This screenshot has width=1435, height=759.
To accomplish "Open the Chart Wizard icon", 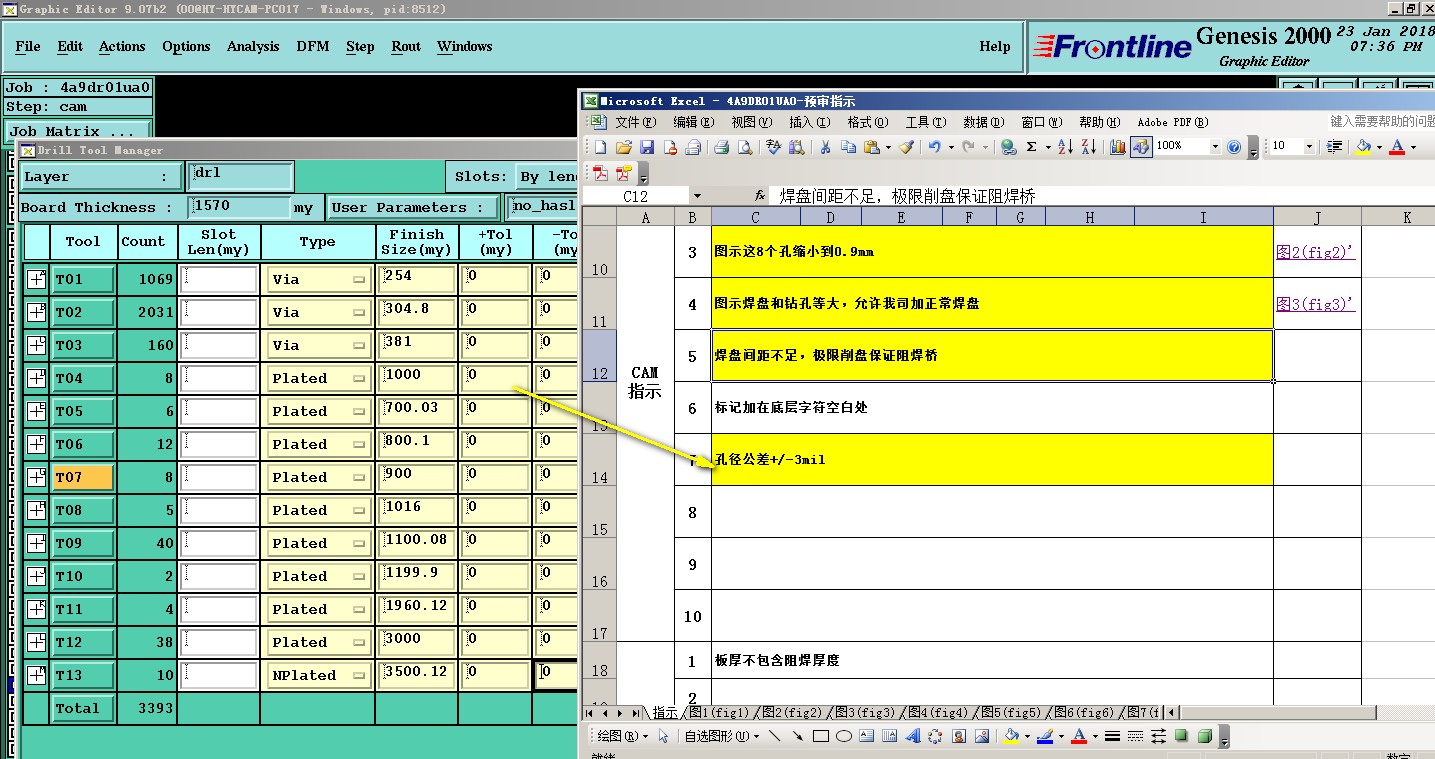I will coord(1118,146).
